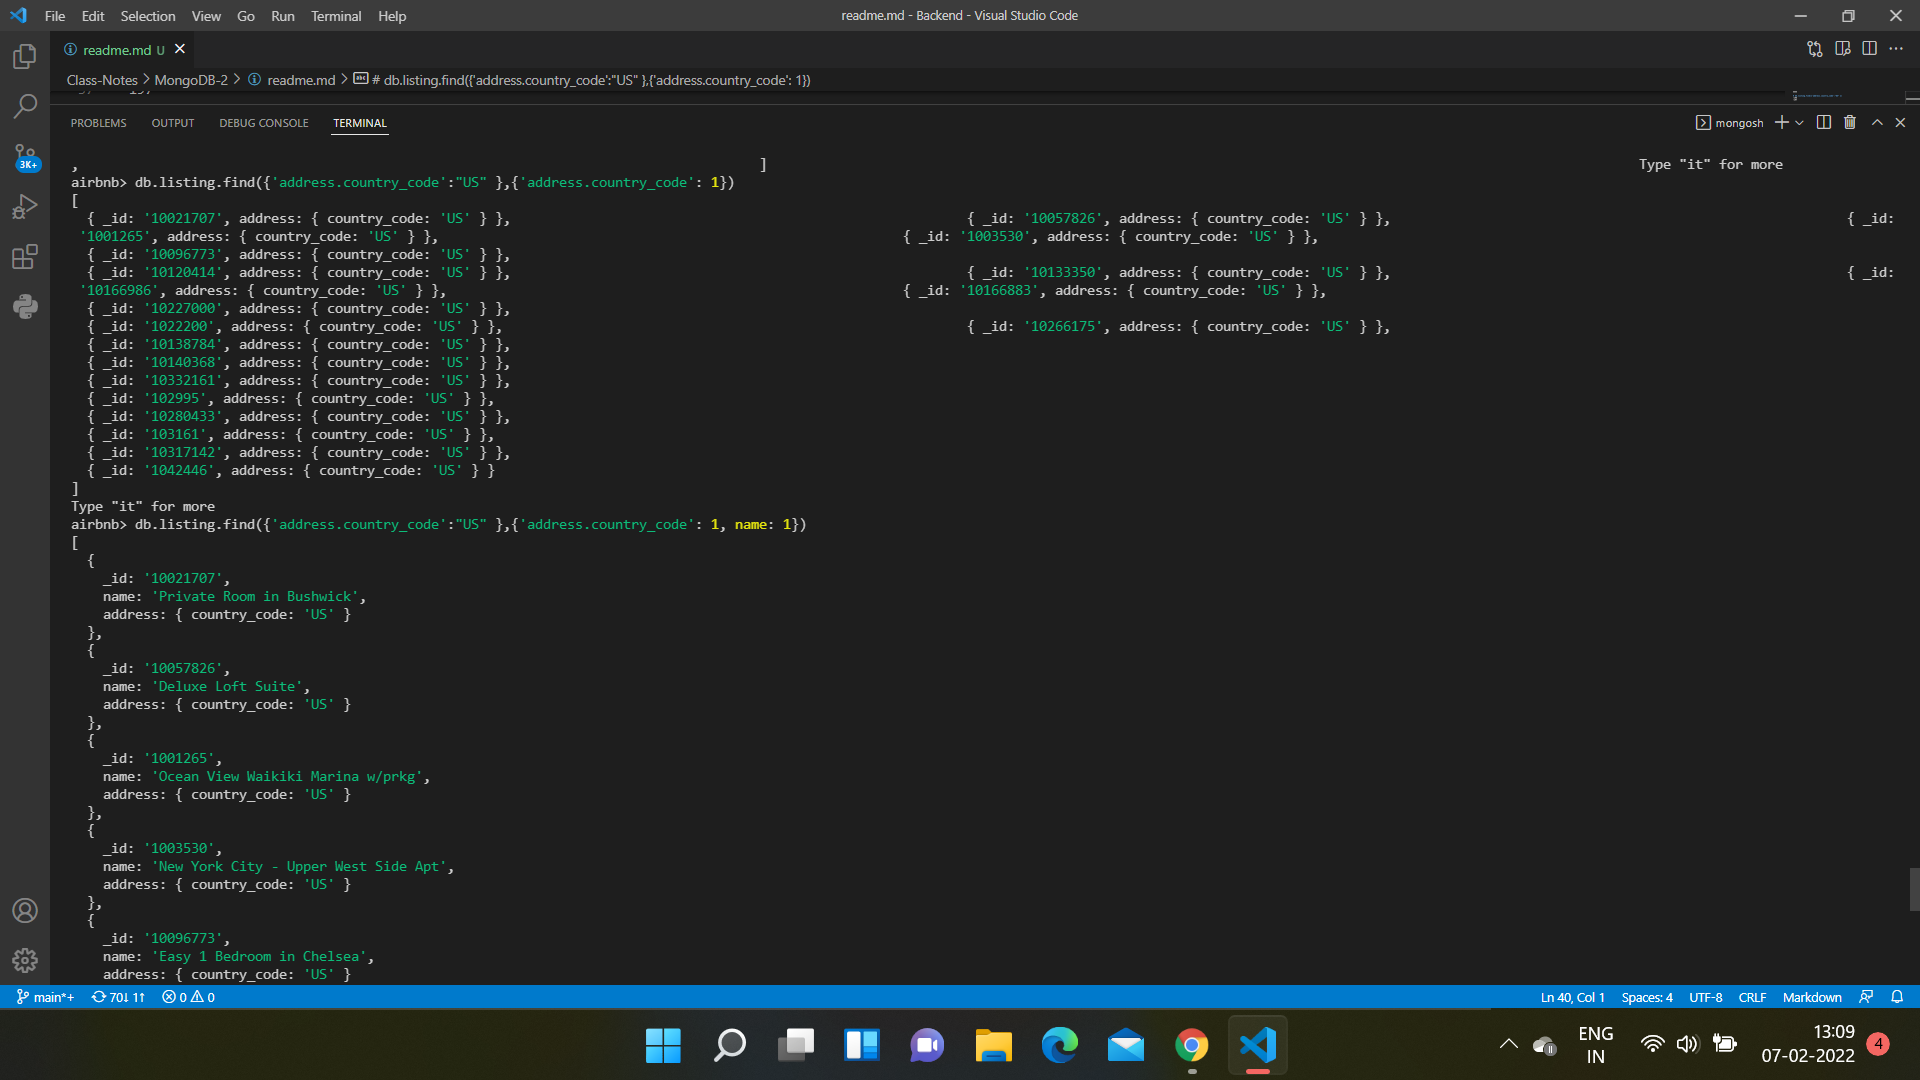This screenshot has width=1920, height=1080.
Task: Kill the terminal using the trash icon
Action: pyautogui.click(x=1850, y=122)
